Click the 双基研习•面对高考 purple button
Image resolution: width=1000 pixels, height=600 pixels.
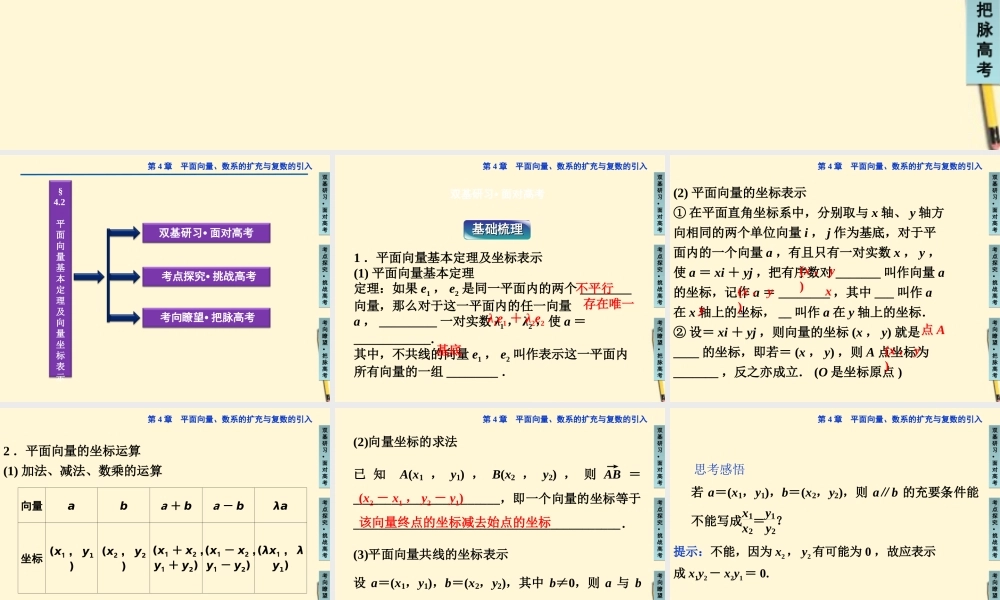click(x=206, y=233)
